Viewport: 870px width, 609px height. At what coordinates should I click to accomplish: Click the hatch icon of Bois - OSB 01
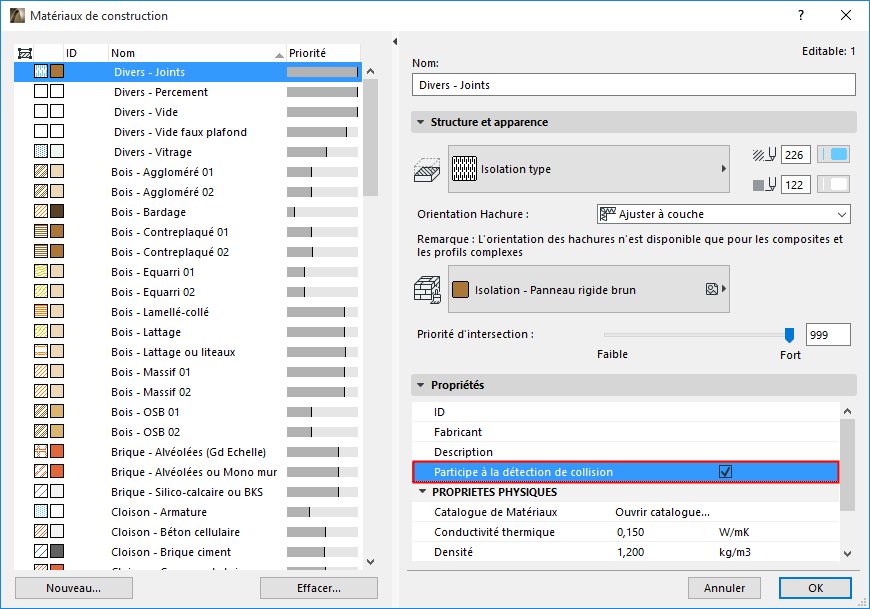pos(41,411)
